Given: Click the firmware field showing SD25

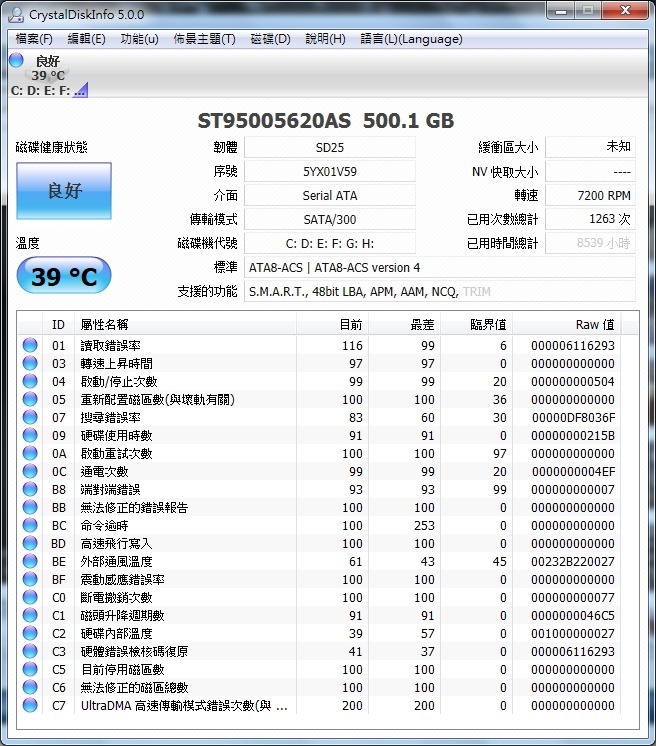Looking at the screenshot, I should (x=330, y=147).
